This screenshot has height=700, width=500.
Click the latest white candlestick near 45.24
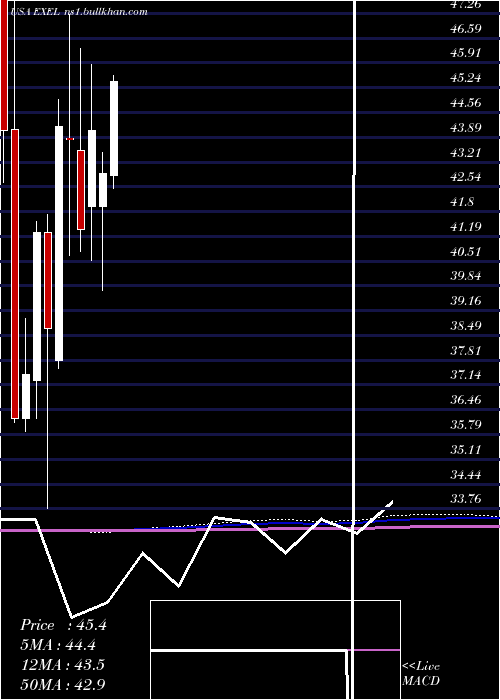[x=114, y=129]
